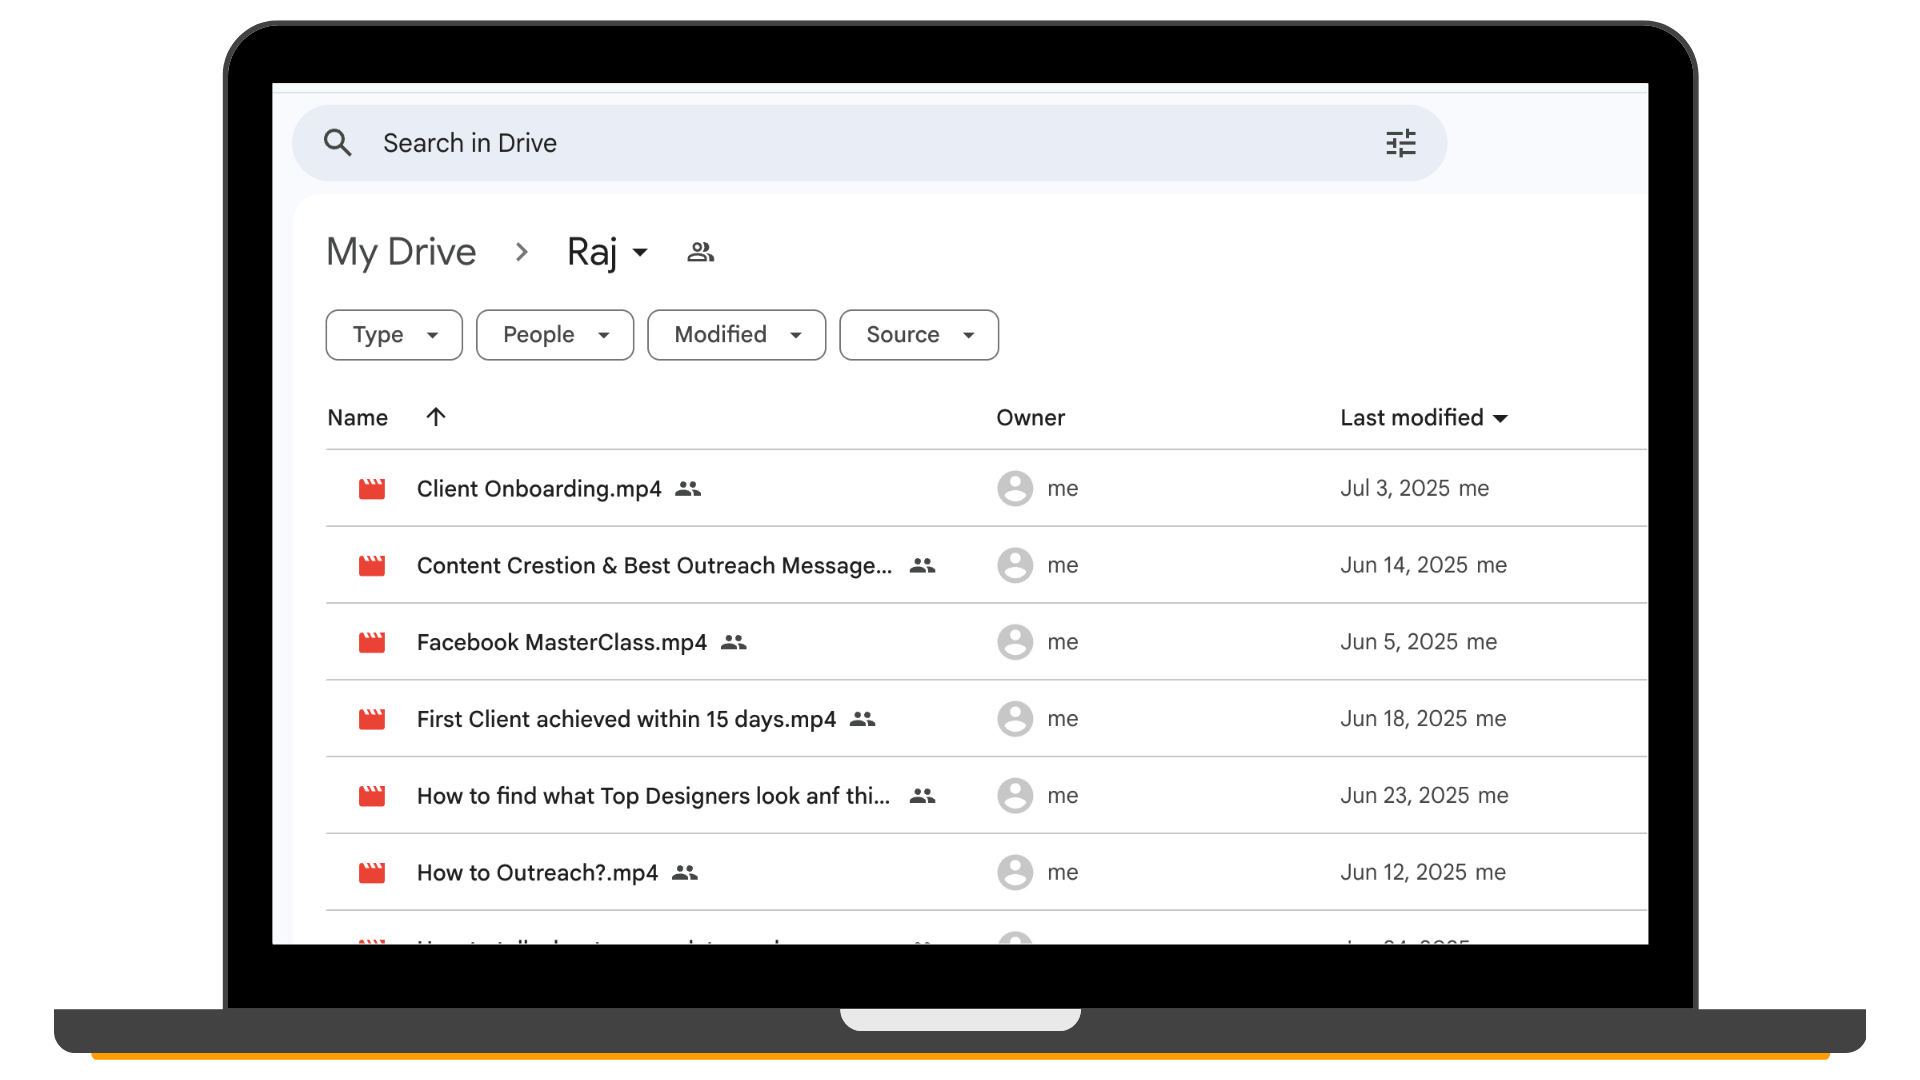1920x1080 pixels.
Task: Click the shared people icon beside Raj
Action: pyautogui.click(x=700, y=252)
